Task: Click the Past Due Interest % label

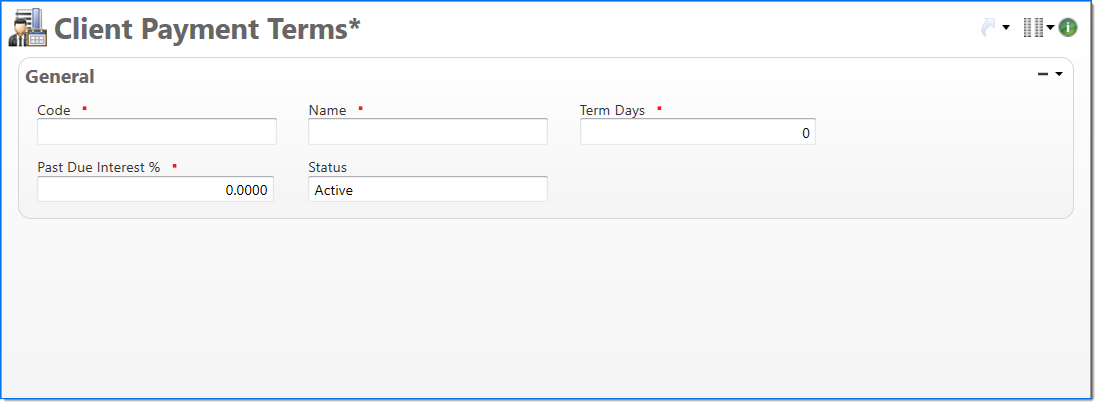Action: point(98,168)
